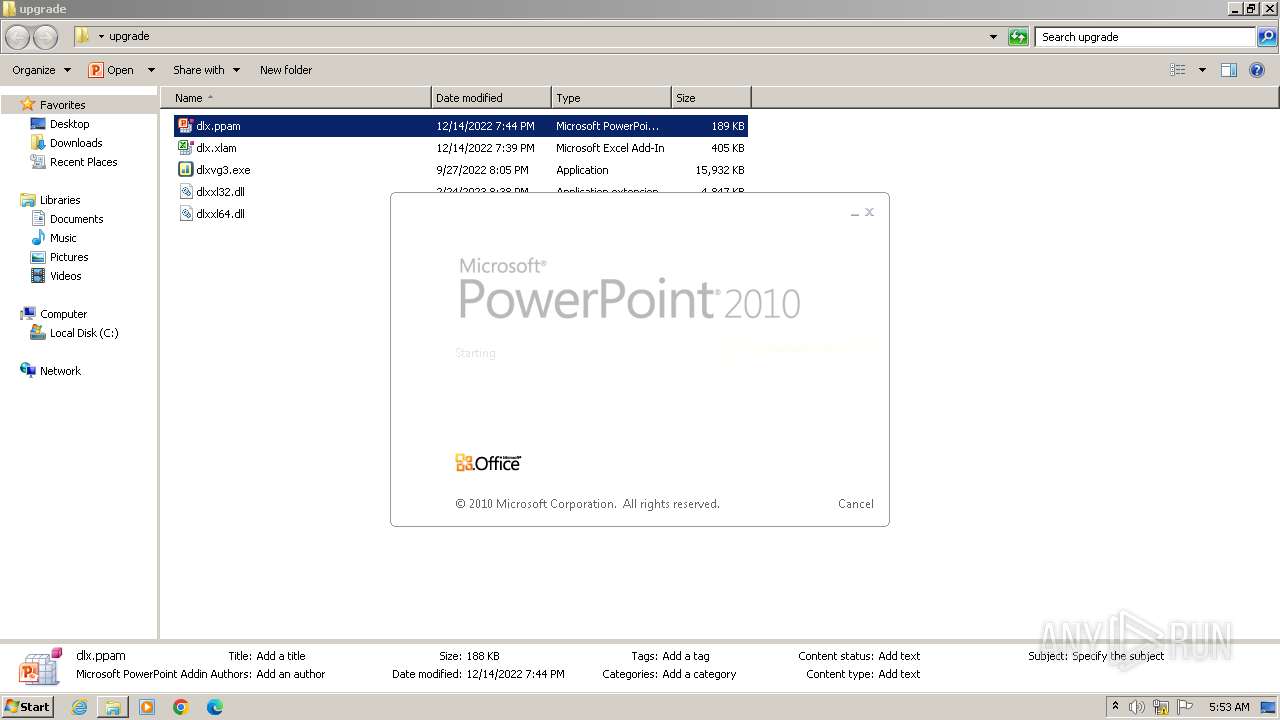Expand the view options dropdown arrow

click(1202, 70)
